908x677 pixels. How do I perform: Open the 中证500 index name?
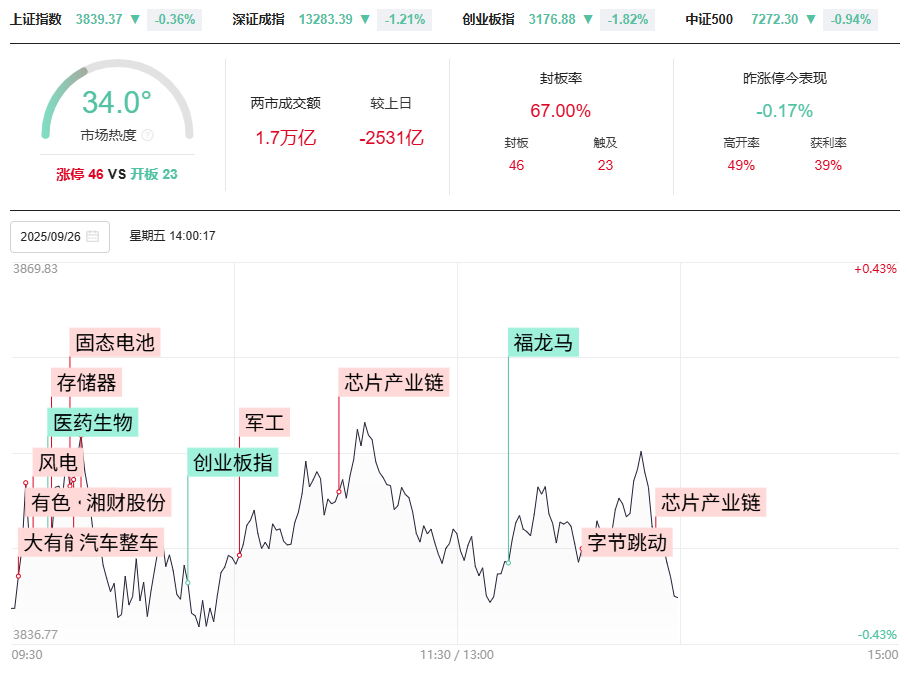pos(709,19)
